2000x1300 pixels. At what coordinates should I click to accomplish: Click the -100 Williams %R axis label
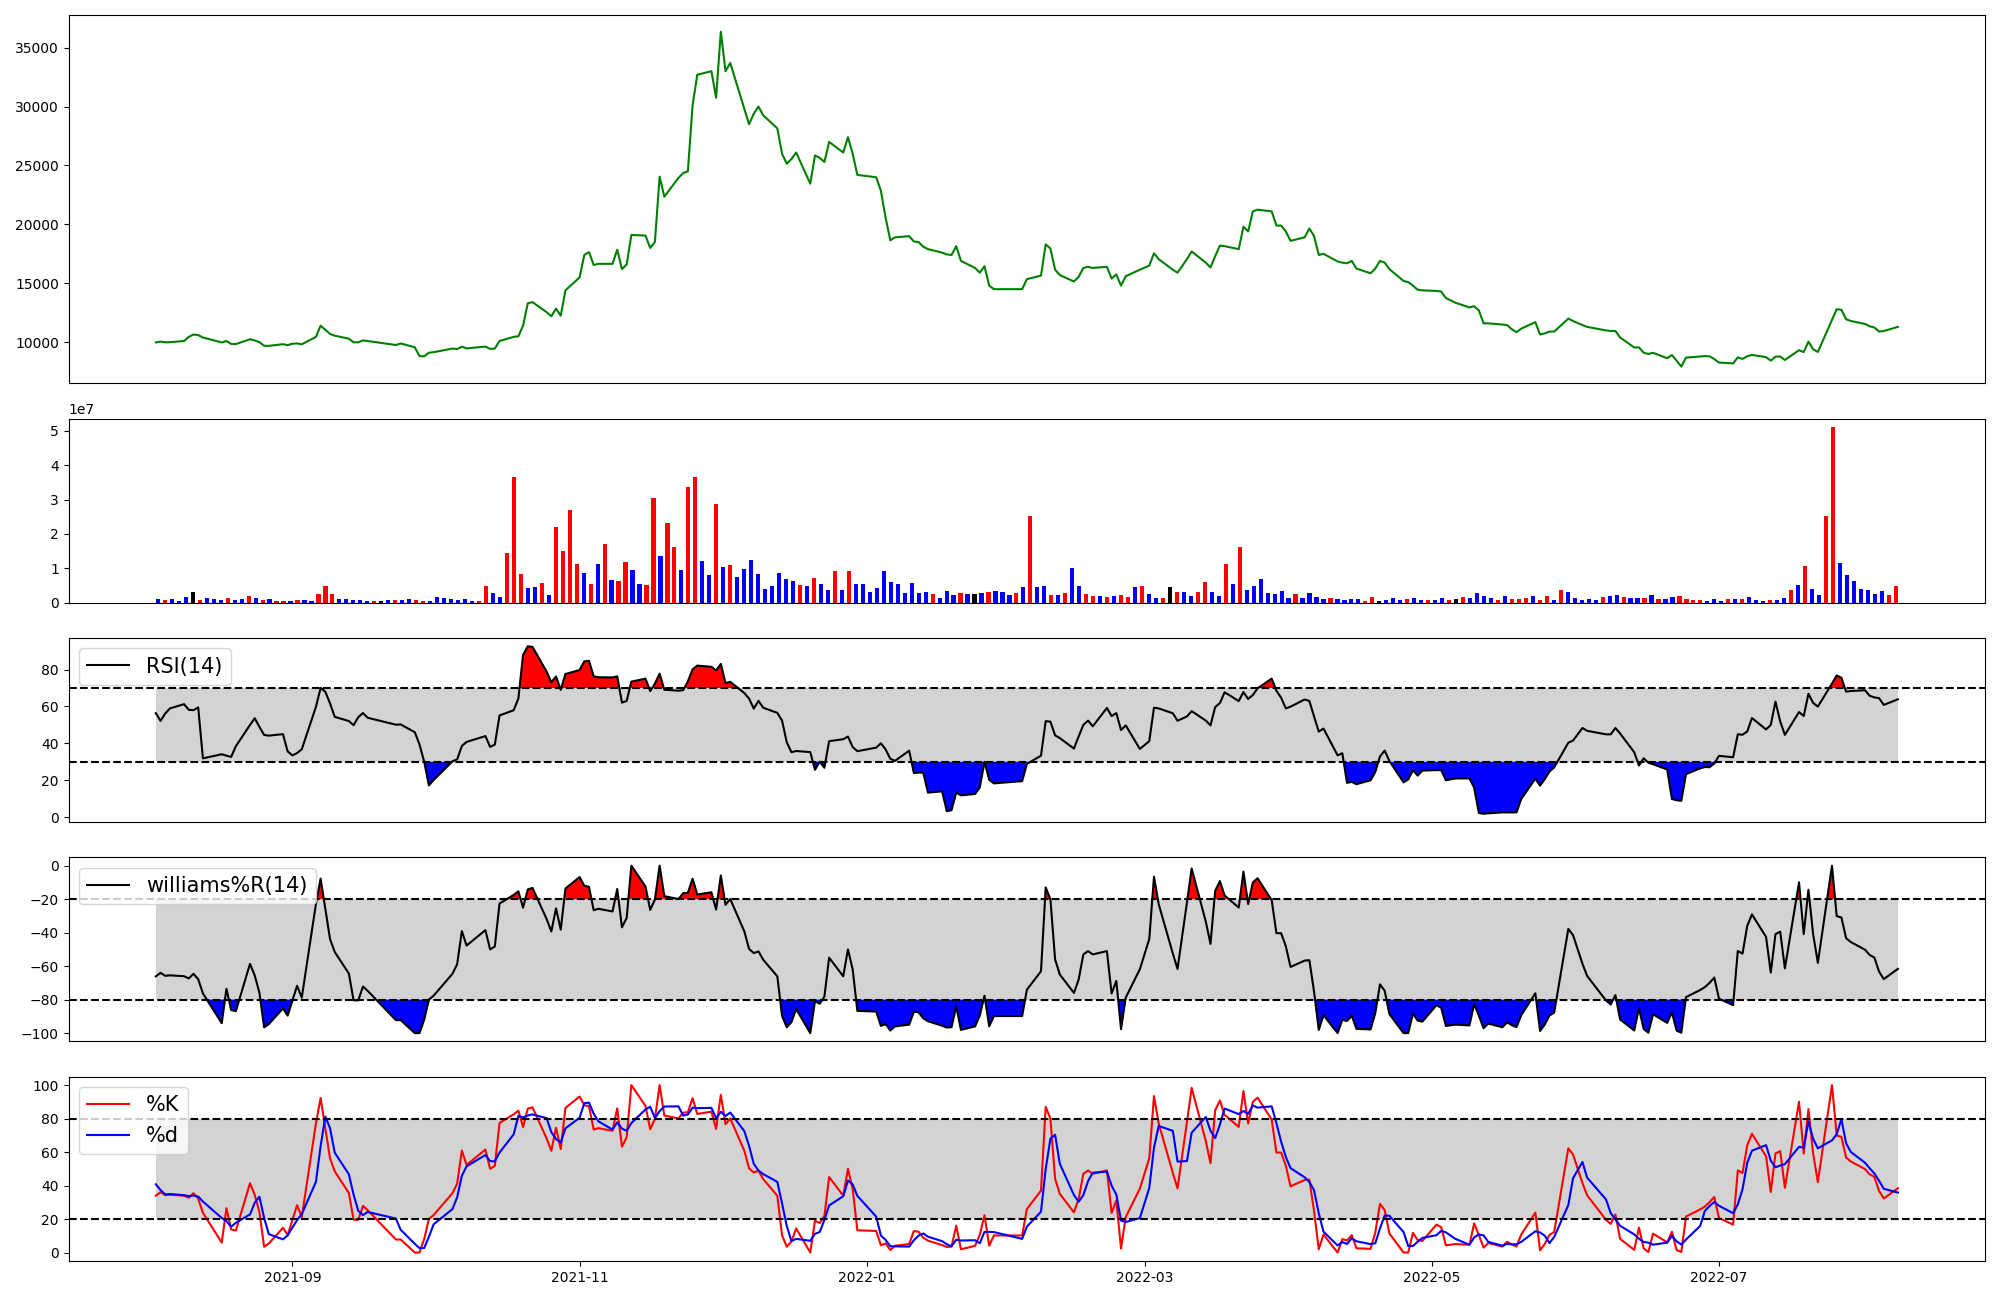(41, 1034)
